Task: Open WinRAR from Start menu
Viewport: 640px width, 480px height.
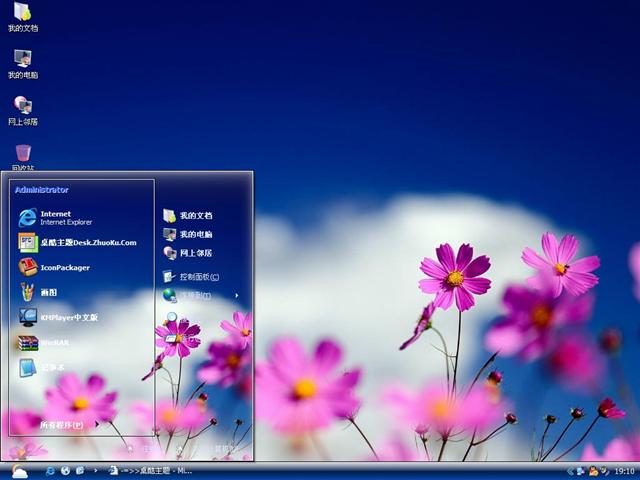Action: coord(43,342)
